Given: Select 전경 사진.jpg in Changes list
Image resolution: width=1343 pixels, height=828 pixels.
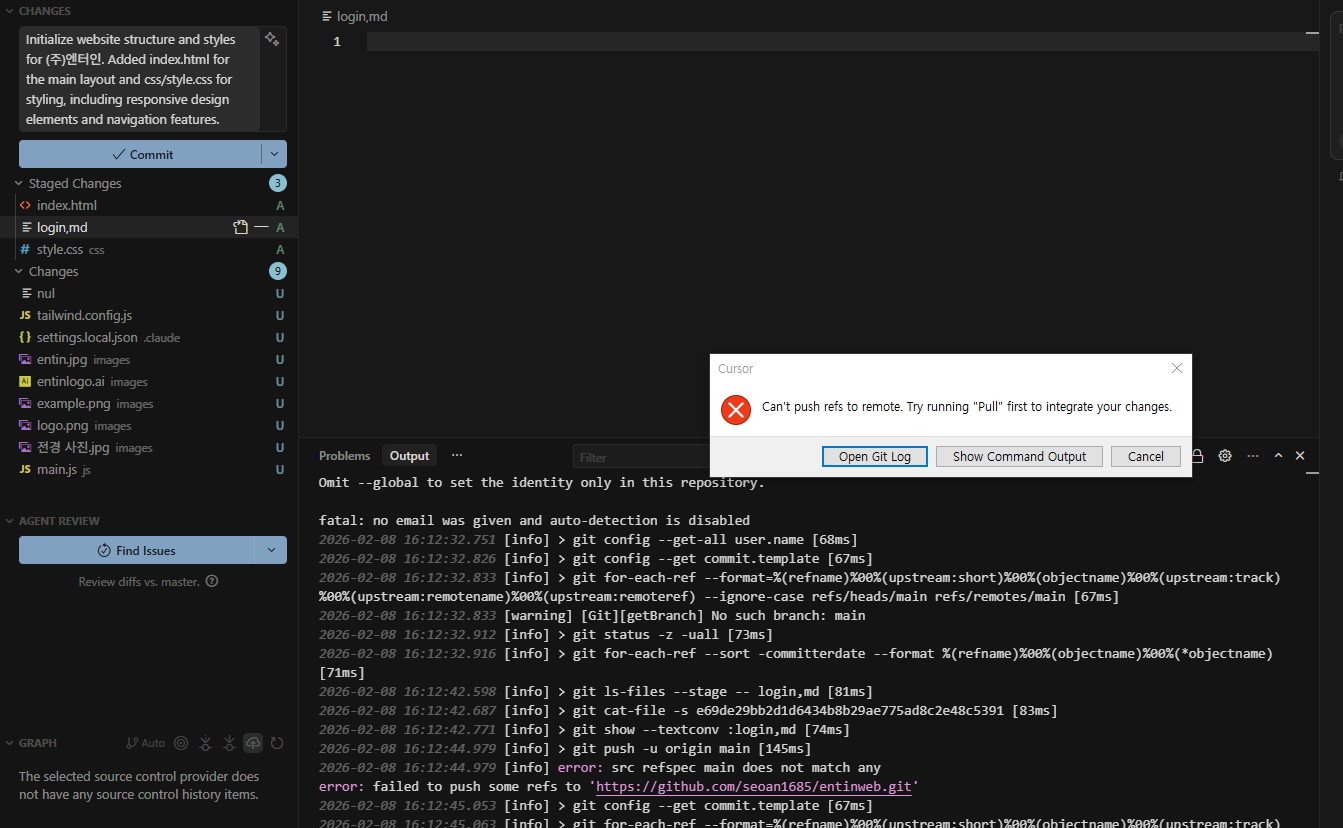Looking at the screenshot, I should coord(149,447).
